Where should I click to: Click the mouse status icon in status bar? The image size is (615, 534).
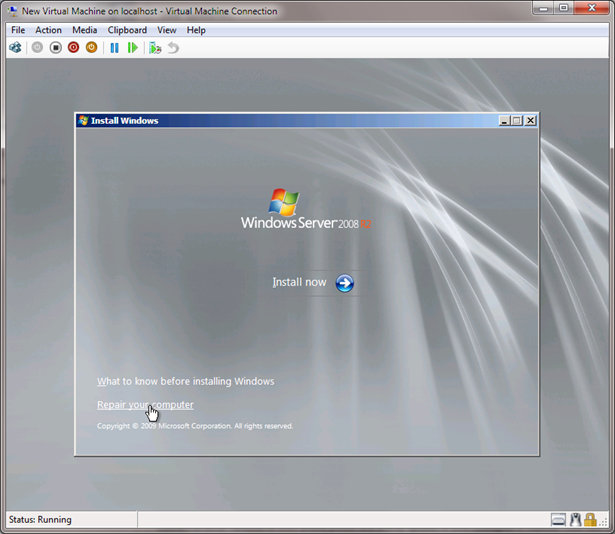coord(575,520)
